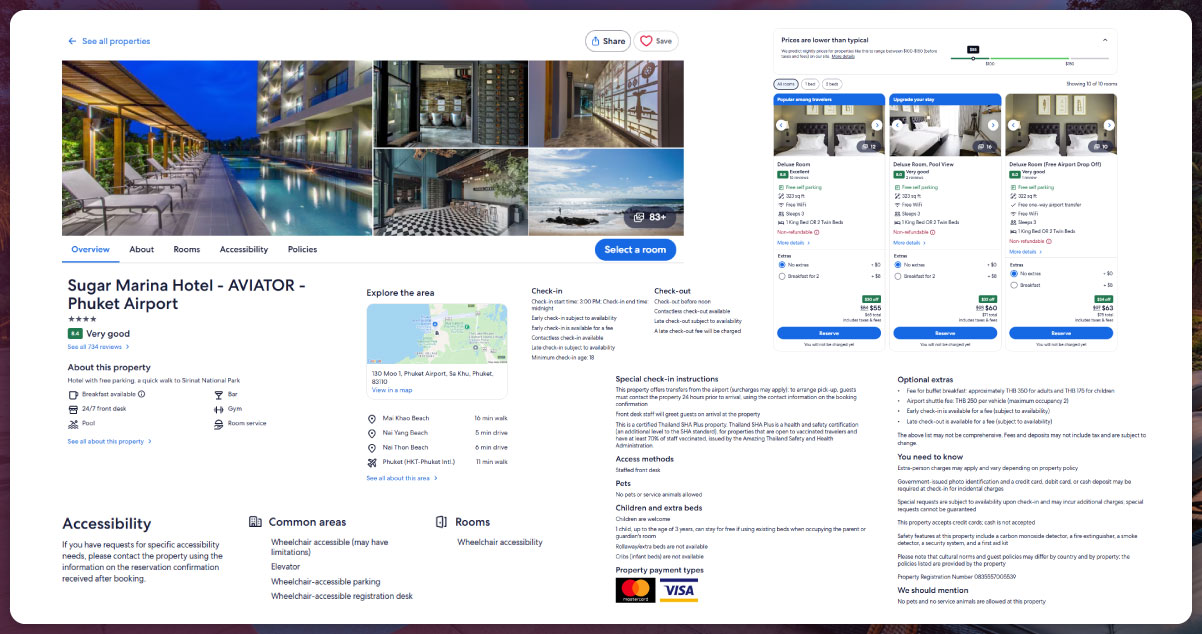Open See all about this property
This screenshot has height=634, width=1202.
(x=110, y=441)
